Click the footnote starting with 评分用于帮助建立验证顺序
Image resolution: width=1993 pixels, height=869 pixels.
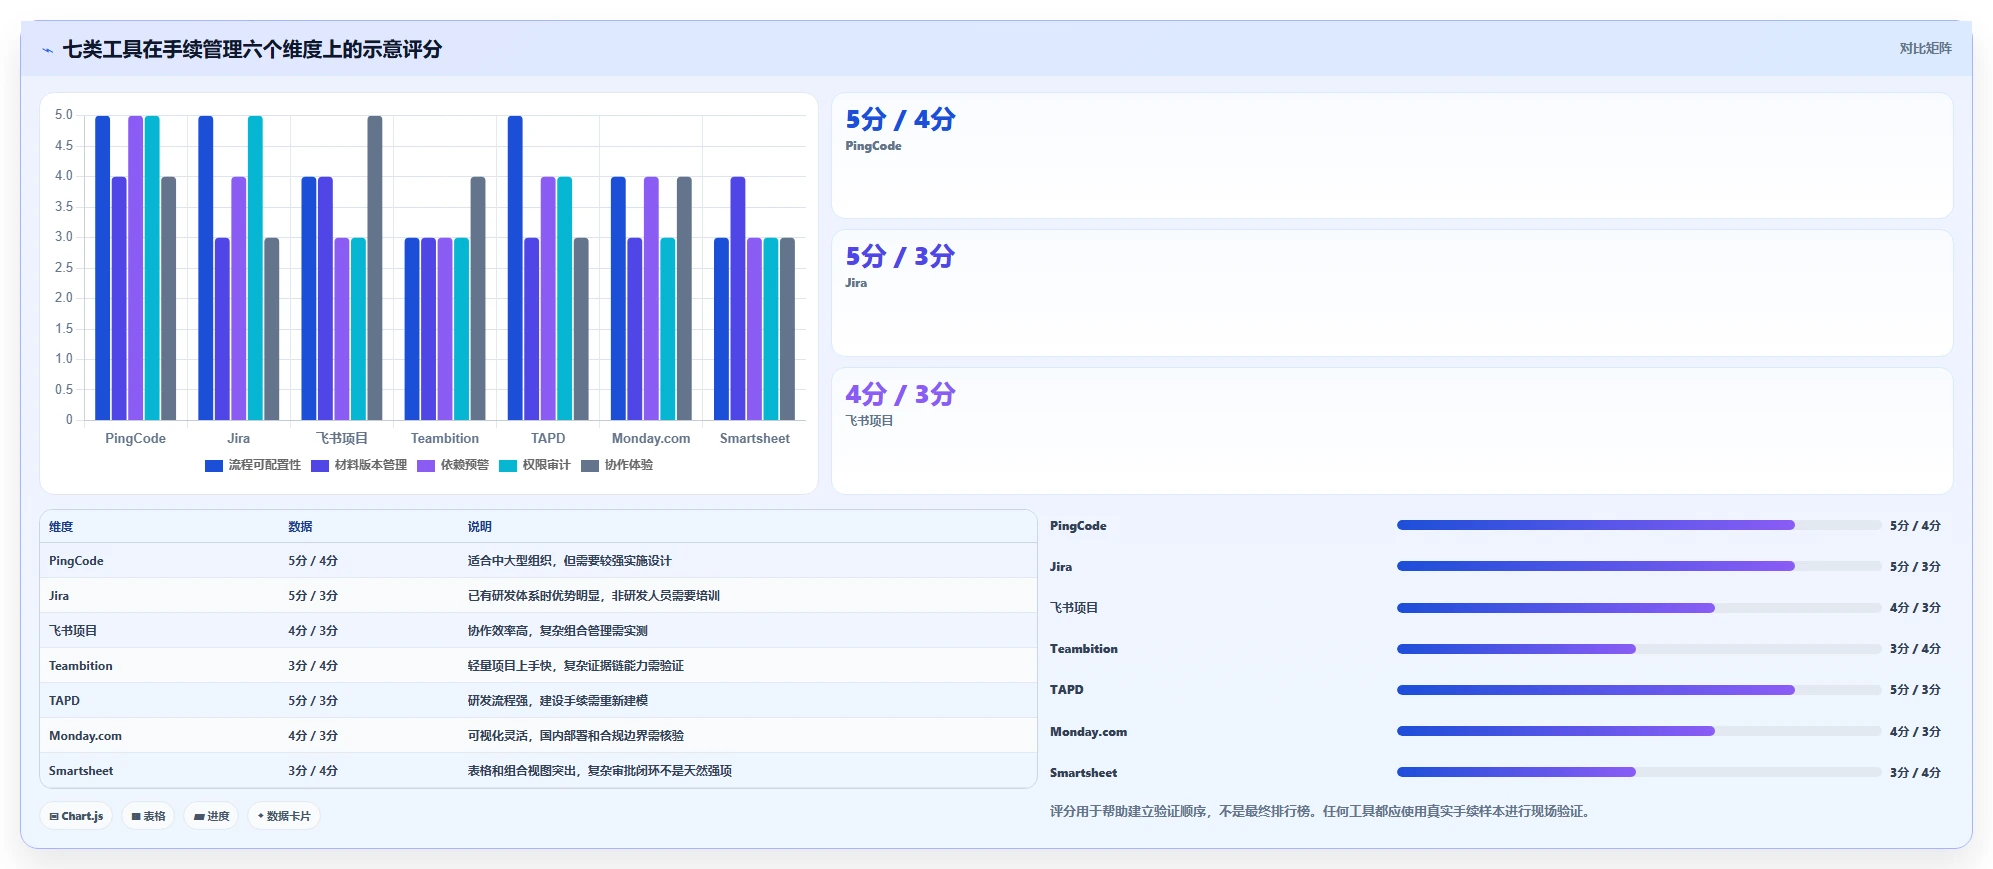click(x=1320, y=811)
